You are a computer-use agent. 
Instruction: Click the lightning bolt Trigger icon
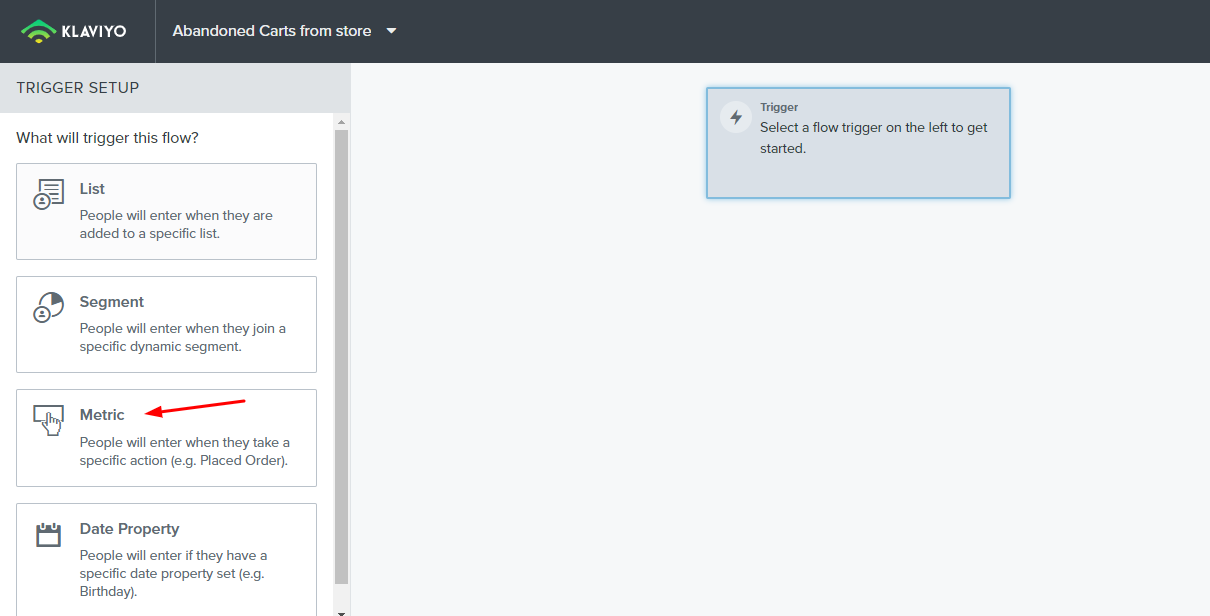[736, 117]
